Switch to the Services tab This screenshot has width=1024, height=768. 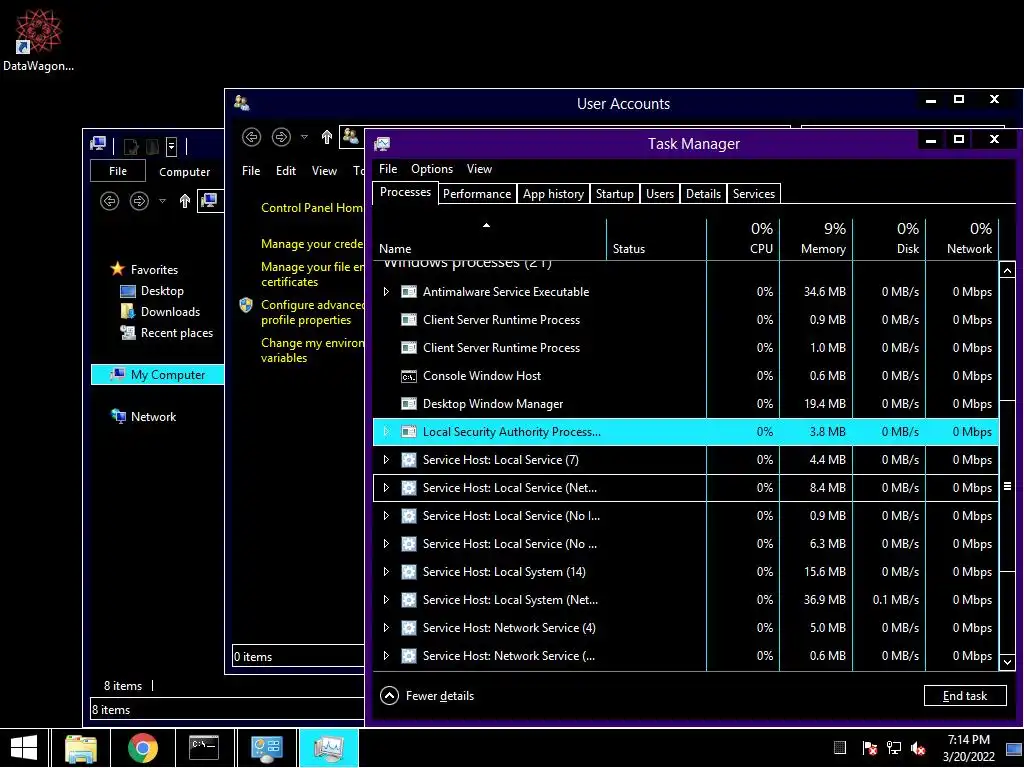(754, 194)
